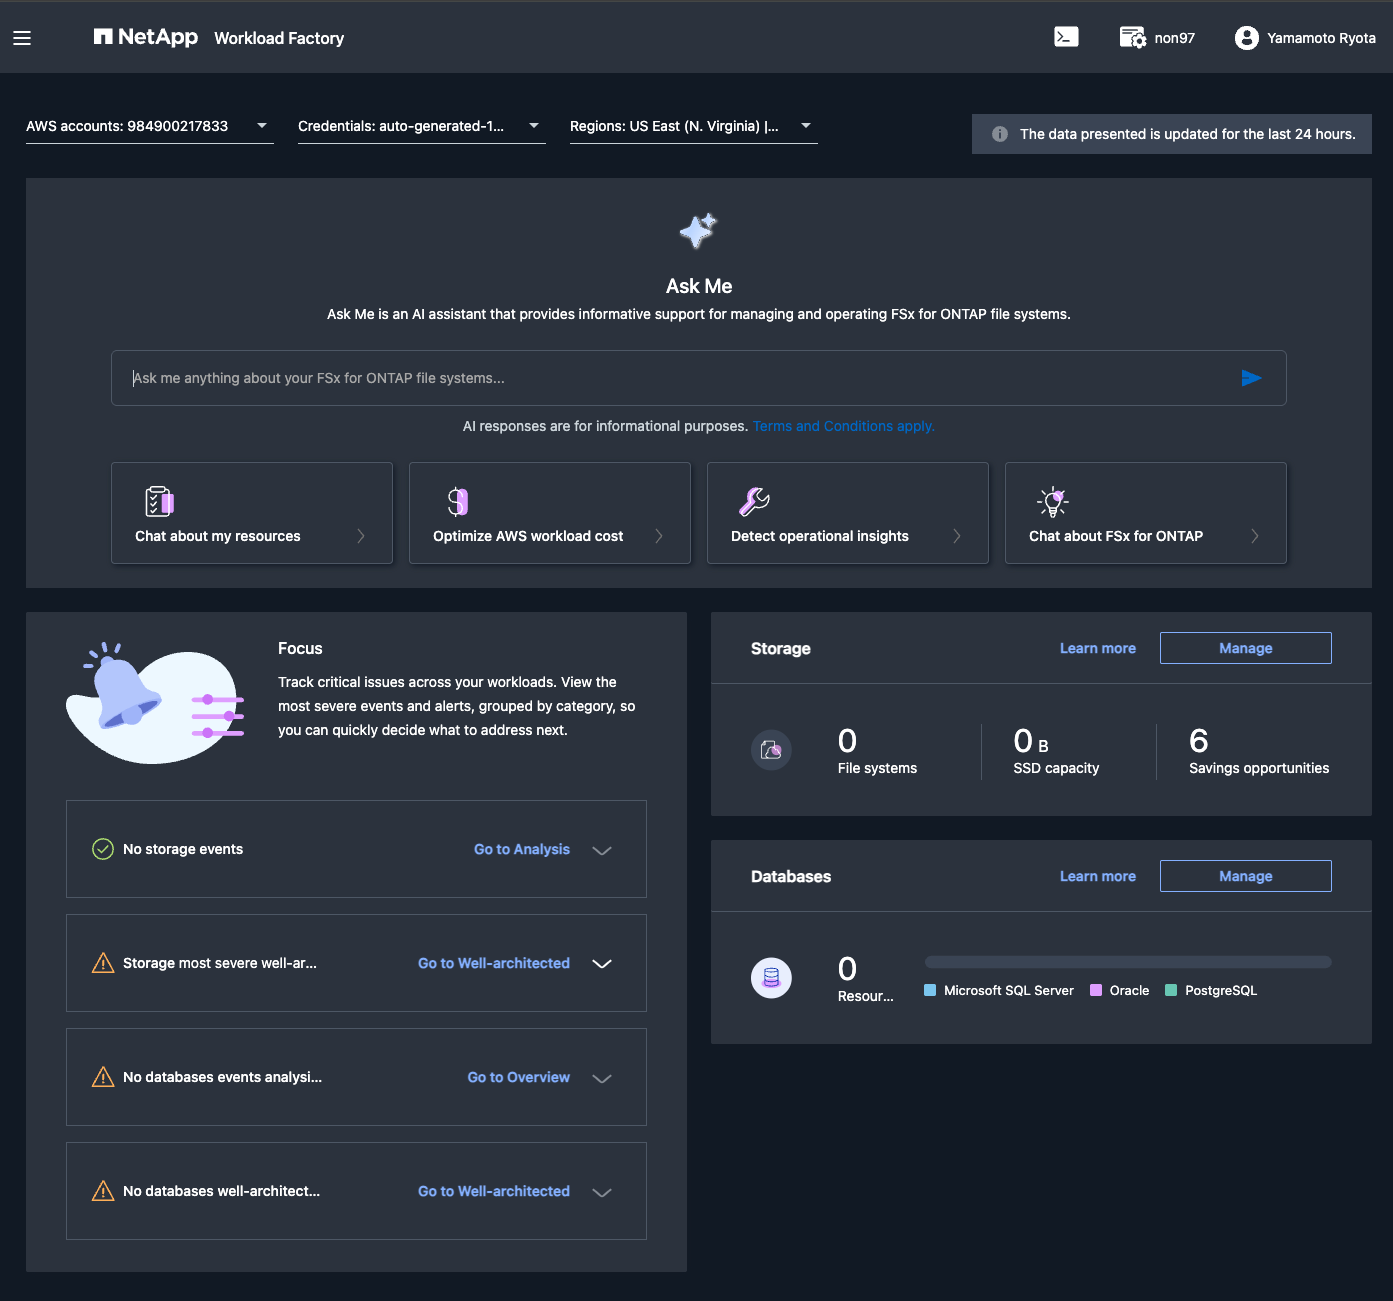Open Terms and Conditions apply link

(844, 426)
